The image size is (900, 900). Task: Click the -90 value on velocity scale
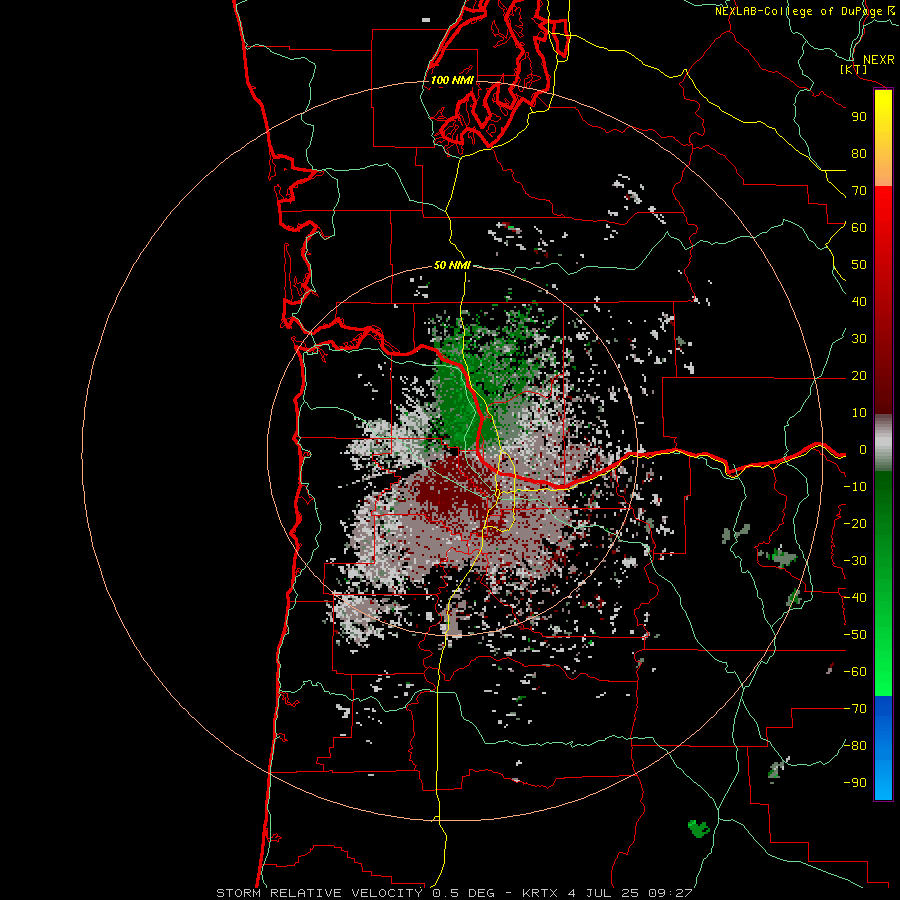coord(855,783)
